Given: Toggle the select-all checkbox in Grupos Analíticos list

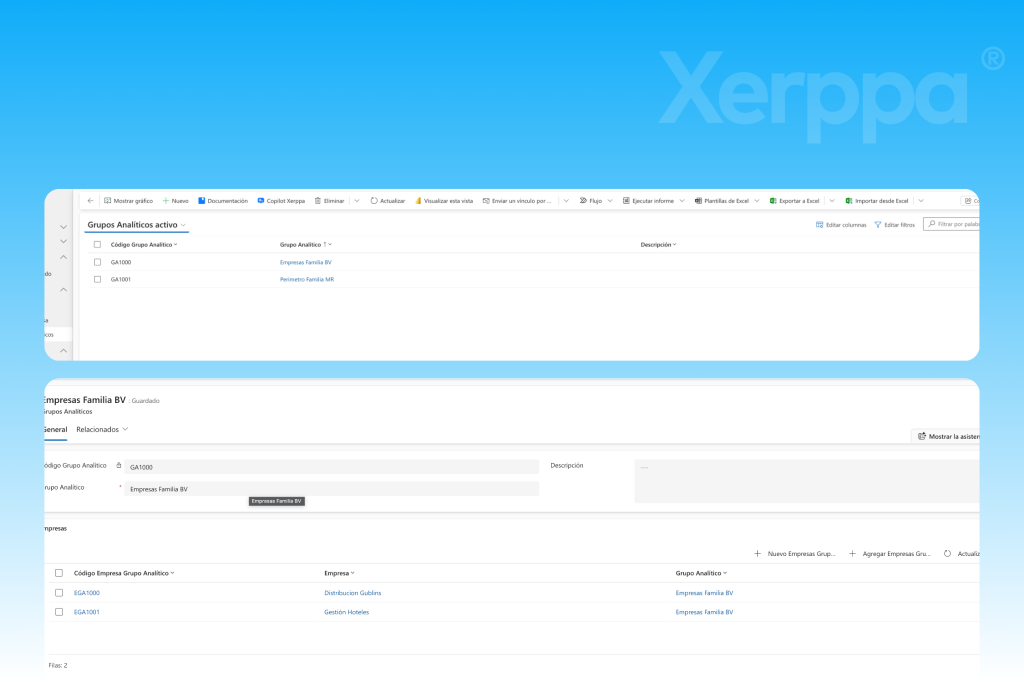Looking at the screenshot, I should (x=97, y=245).
